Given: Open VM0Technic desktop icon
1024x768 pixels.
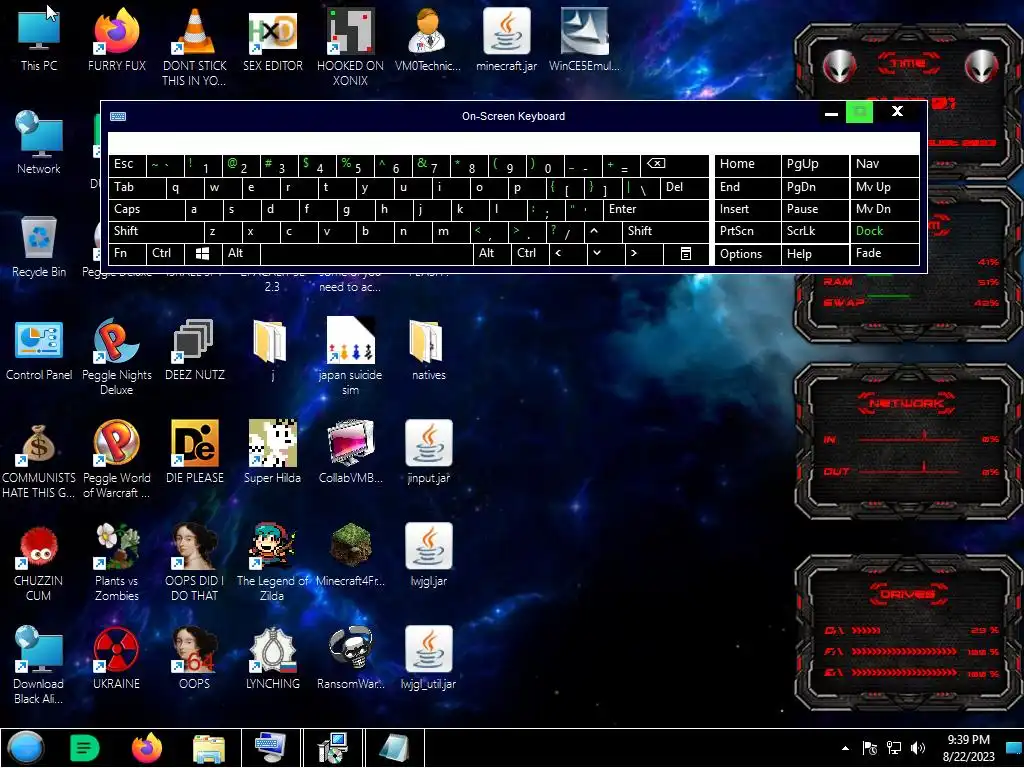Looking at the screenshot, I should pyautogui.click(x=428, y=38).
